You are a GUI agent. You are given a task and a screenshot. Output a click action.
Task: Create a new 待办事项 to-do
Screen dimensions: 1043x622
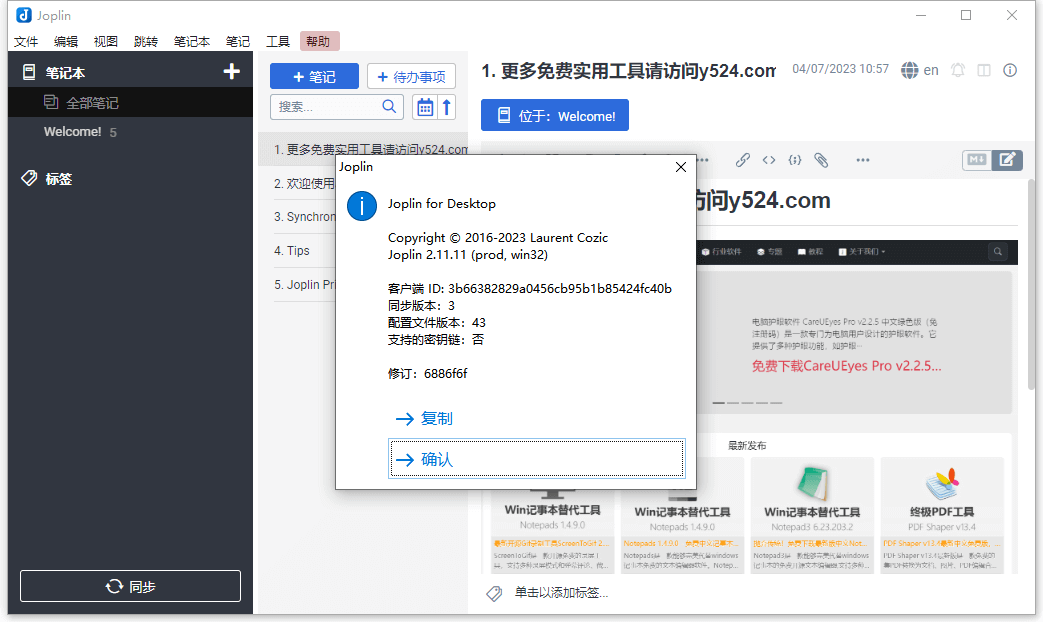click(411, 77)
